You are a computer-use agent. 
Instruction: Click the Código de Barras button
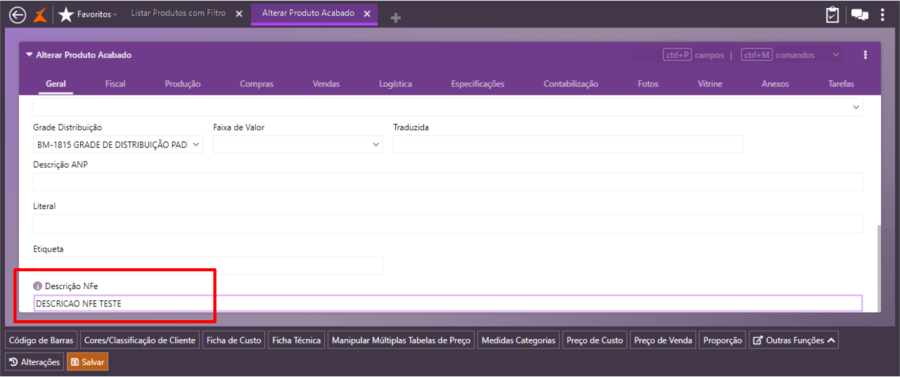tap(41, 340)
